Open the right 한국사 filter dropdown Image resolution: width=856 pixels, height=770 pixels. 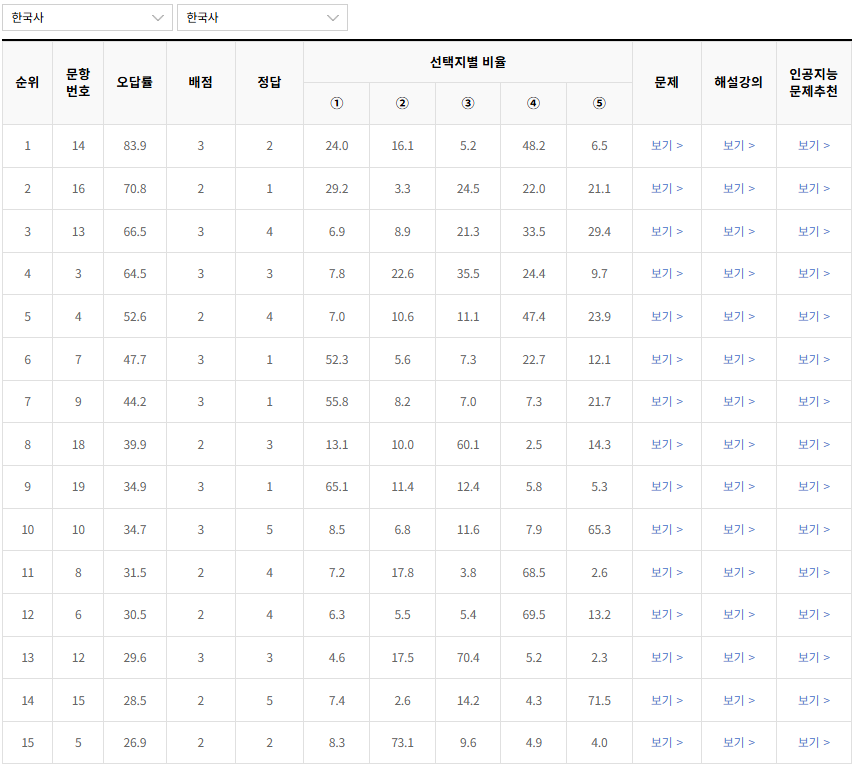[262, 17]
